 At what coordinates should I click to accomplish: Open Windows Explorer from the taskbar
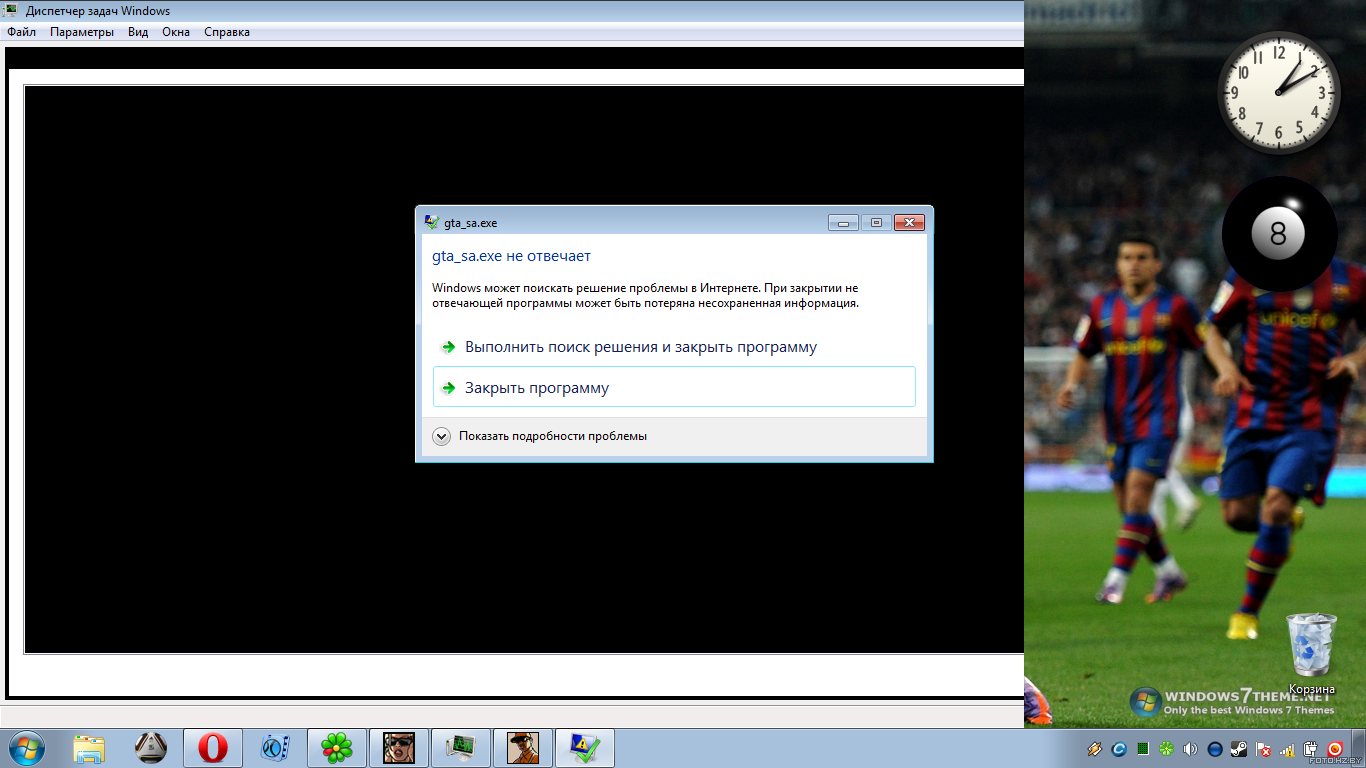[89, 748]
